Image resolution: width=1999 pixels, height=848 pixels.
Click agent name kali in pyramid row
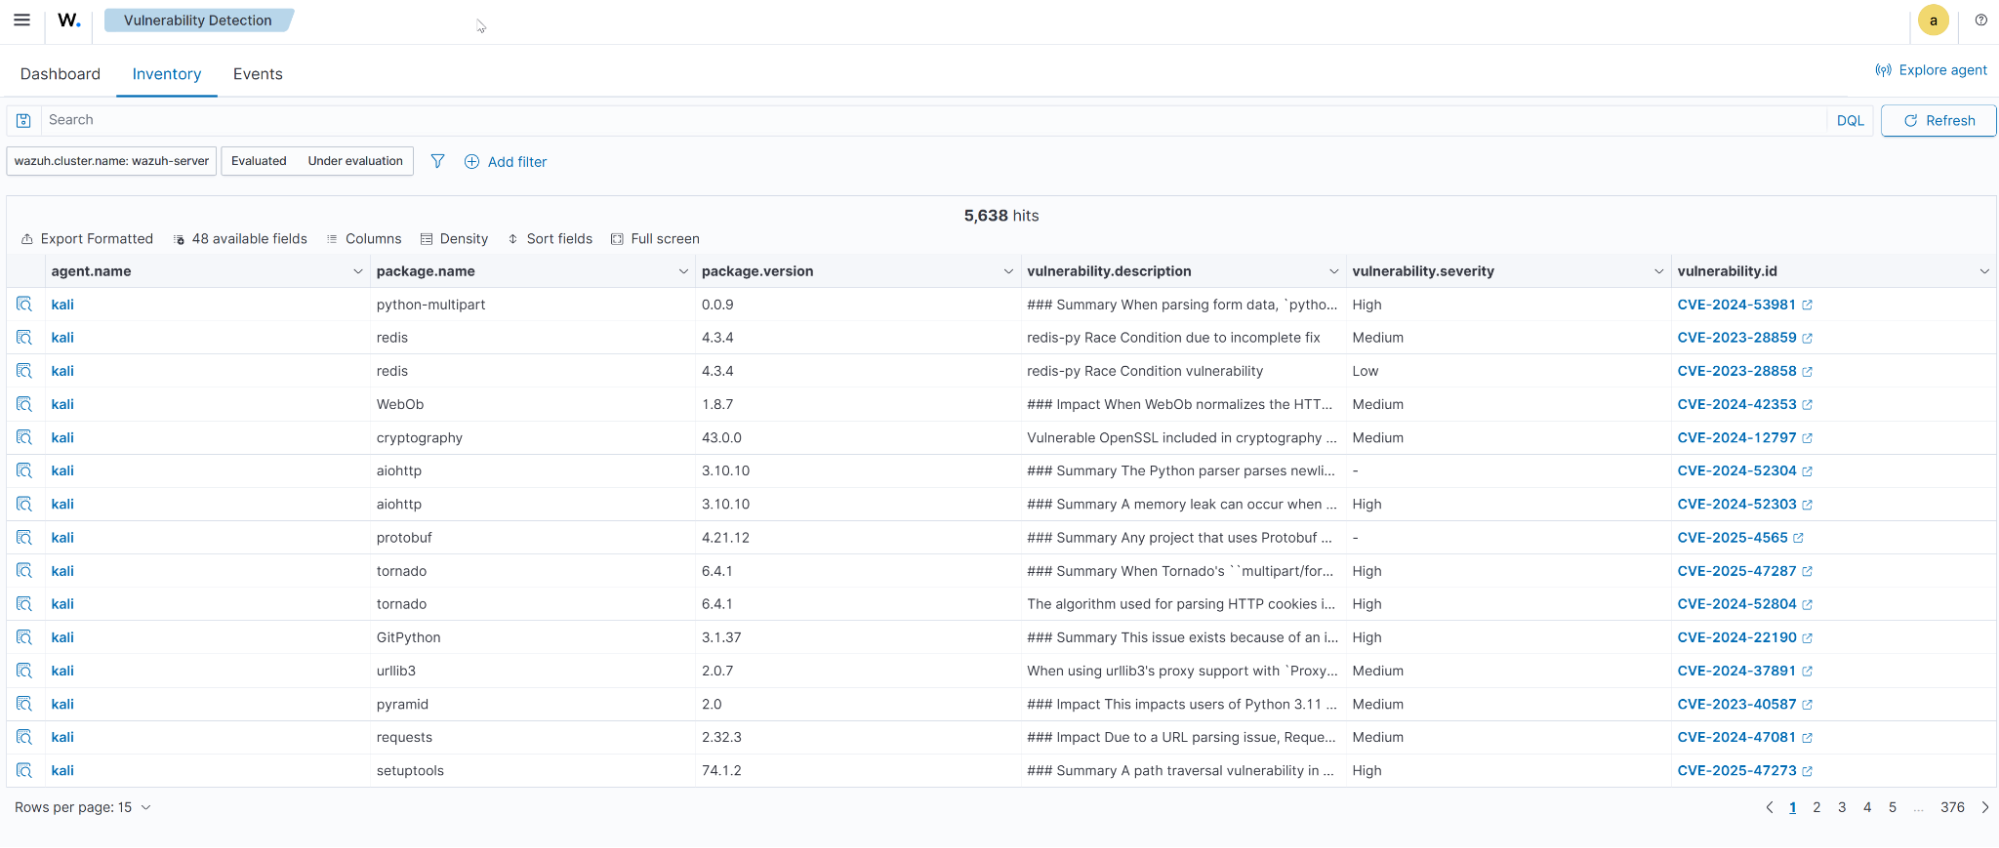(x=62, y=704)
